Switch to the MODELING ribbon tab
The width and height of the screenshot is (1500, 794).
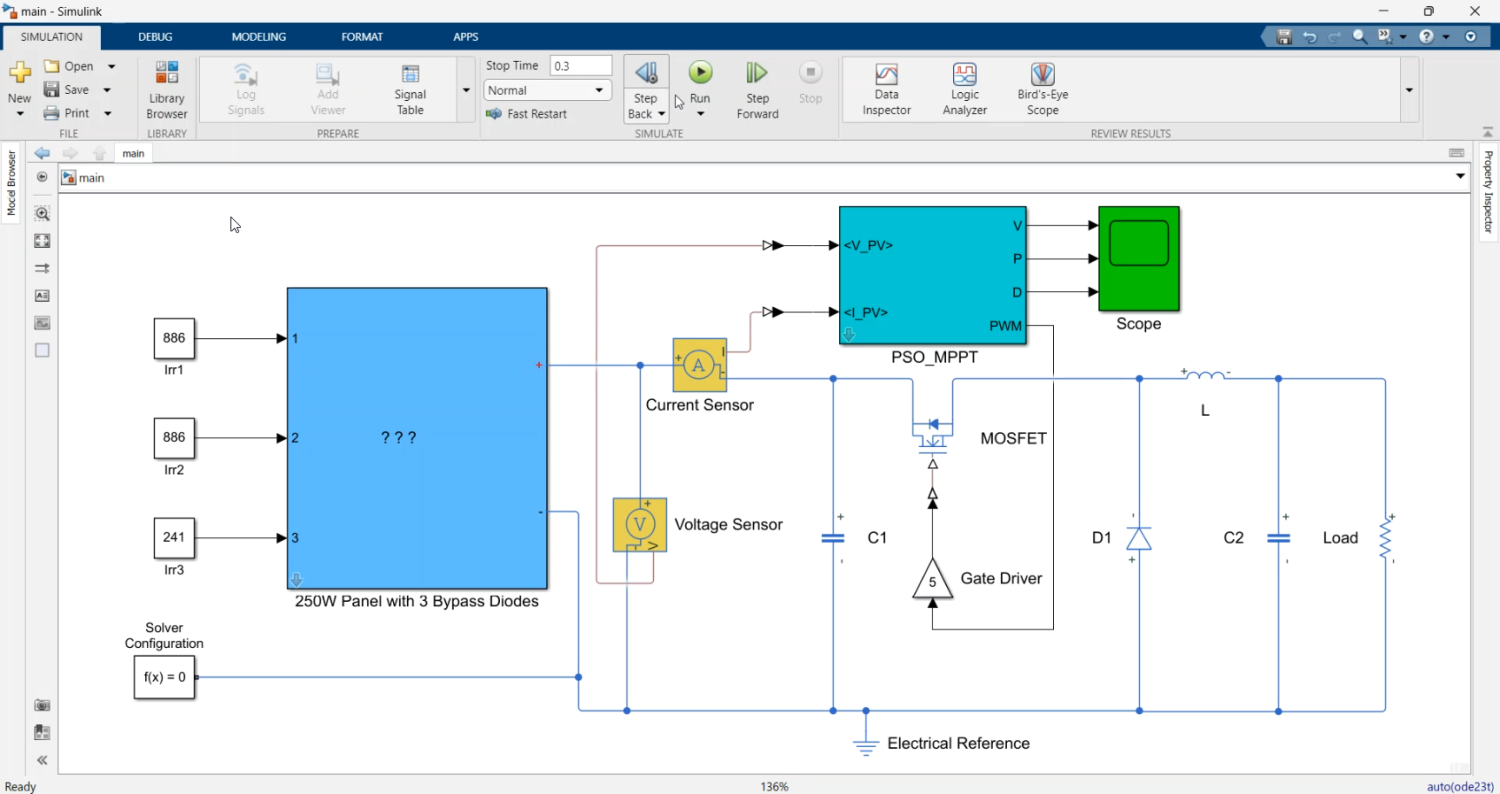(x=258, y=37)
